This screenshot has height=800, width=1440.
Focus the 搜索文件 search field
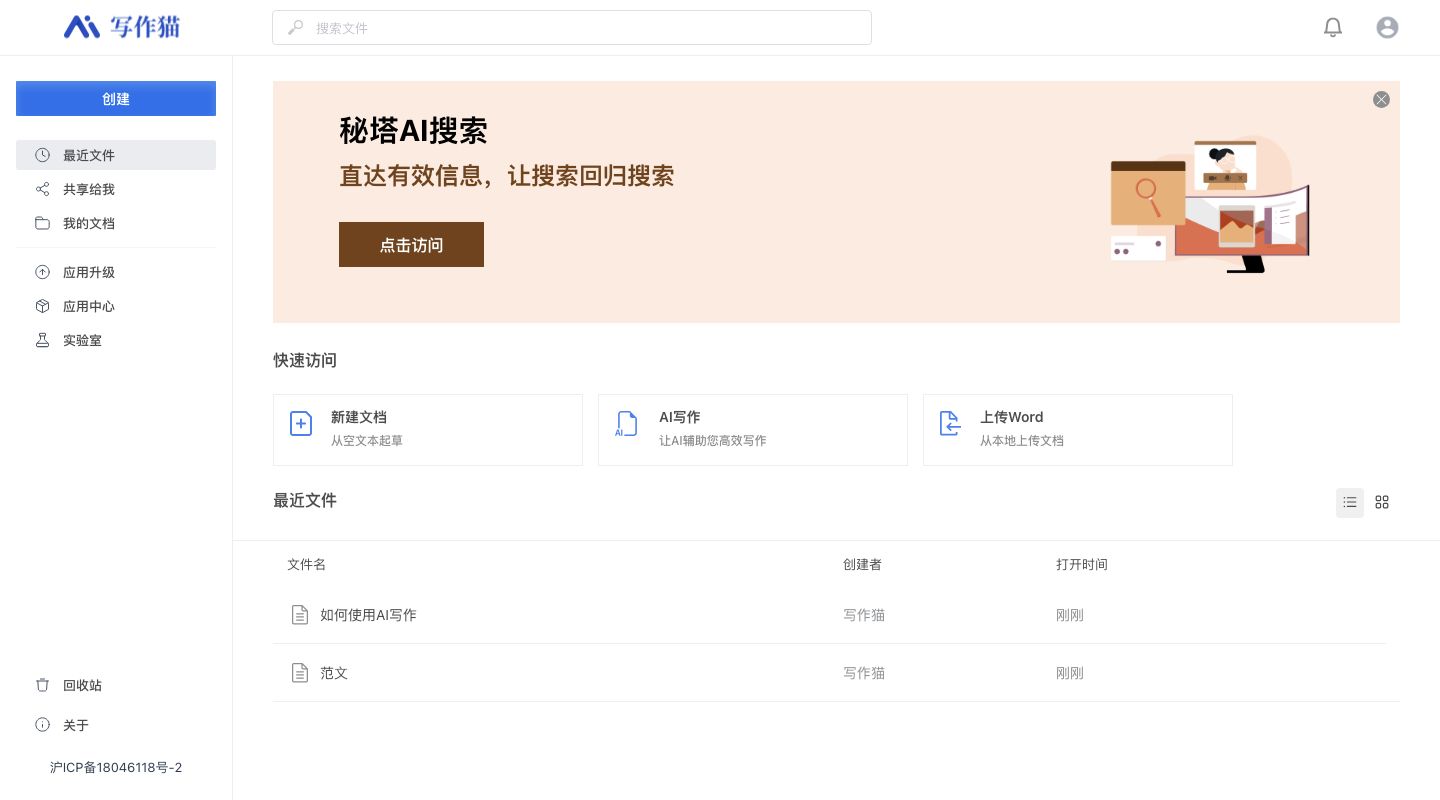tap(572, 28)
